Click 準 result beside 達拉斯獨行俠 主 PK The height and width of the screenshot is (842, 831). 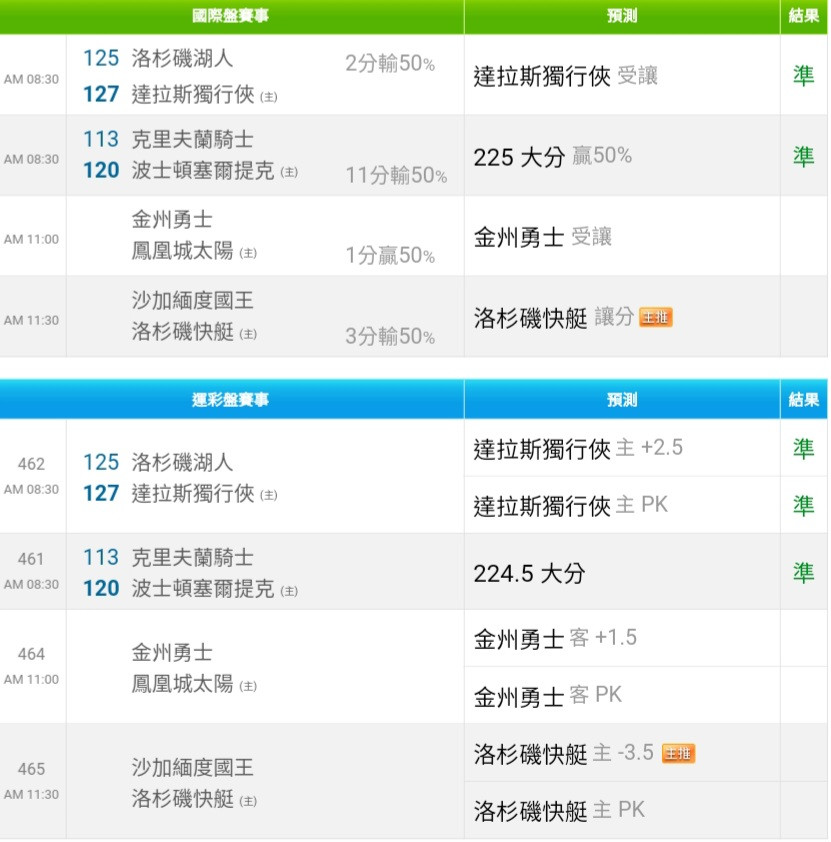tap(804, 505)
